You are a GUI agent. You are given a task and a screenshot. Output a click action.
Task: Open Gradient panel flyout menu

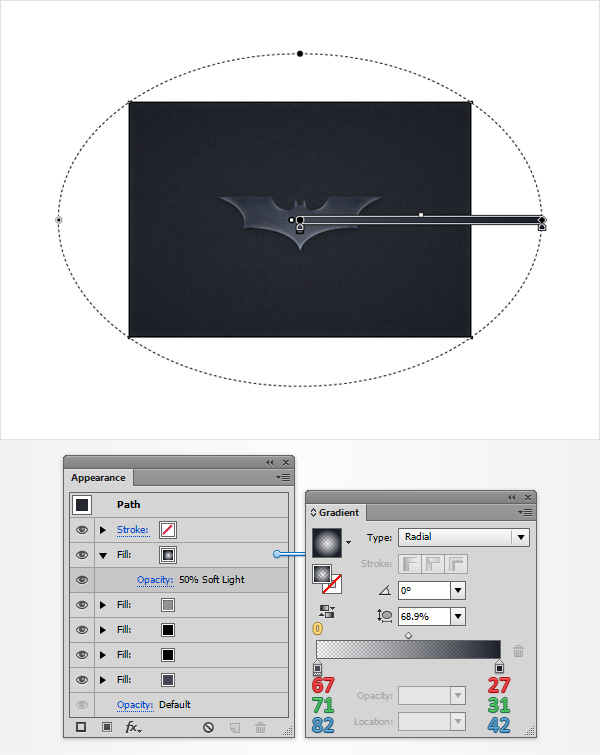(525, 512)
